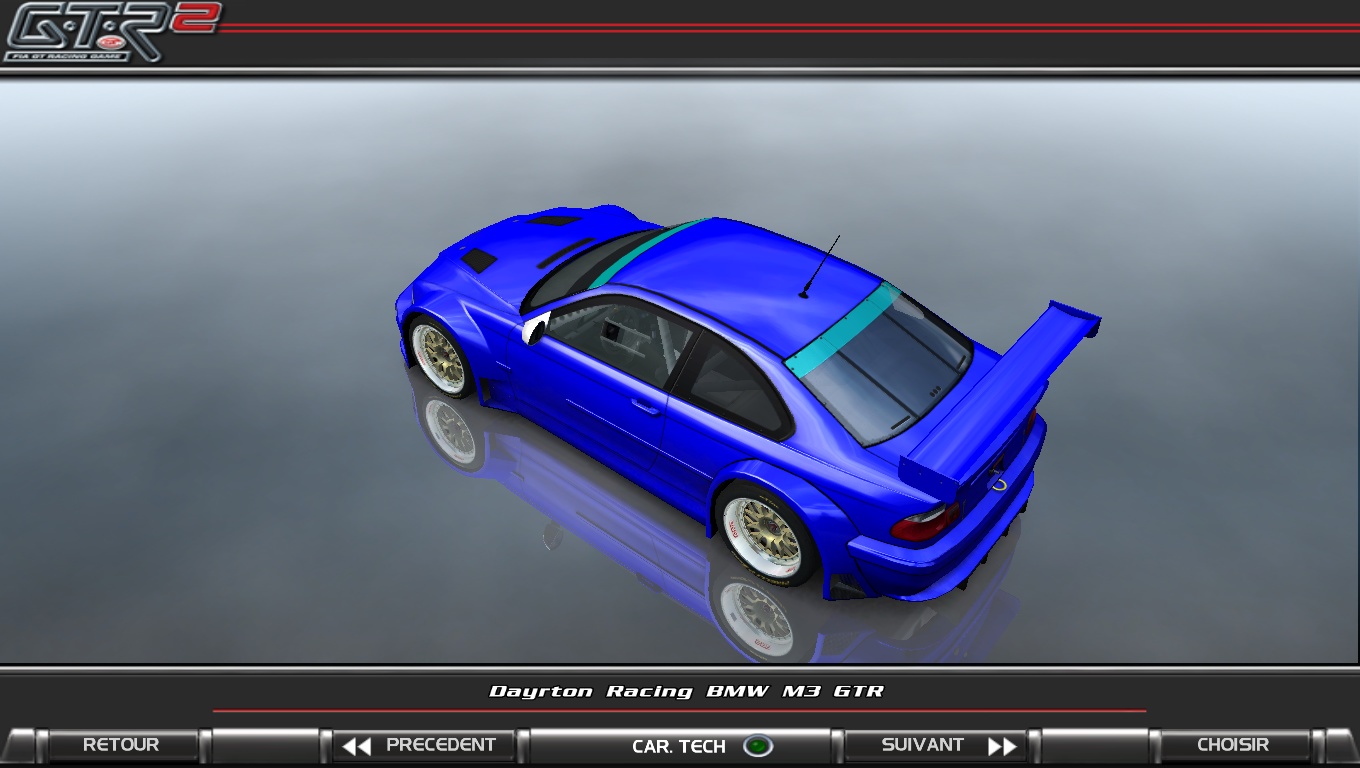Toggle the CAR. TECH green indicator
The width and height of the screenshot is (1360, 768).
click(x=758, y=746)
